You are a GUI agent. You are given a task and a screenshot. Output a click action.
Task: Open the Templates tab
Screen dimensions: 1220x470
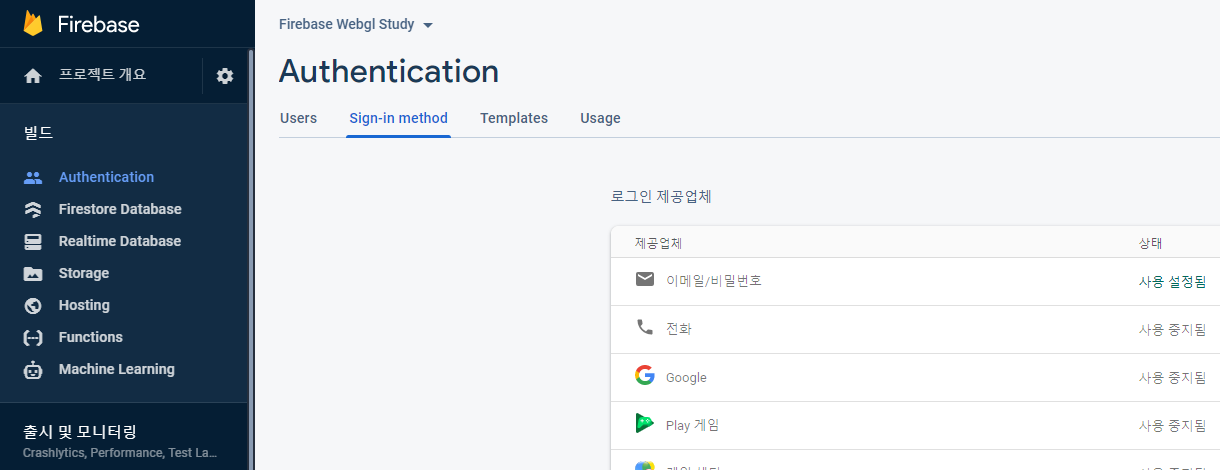(514, 118)
